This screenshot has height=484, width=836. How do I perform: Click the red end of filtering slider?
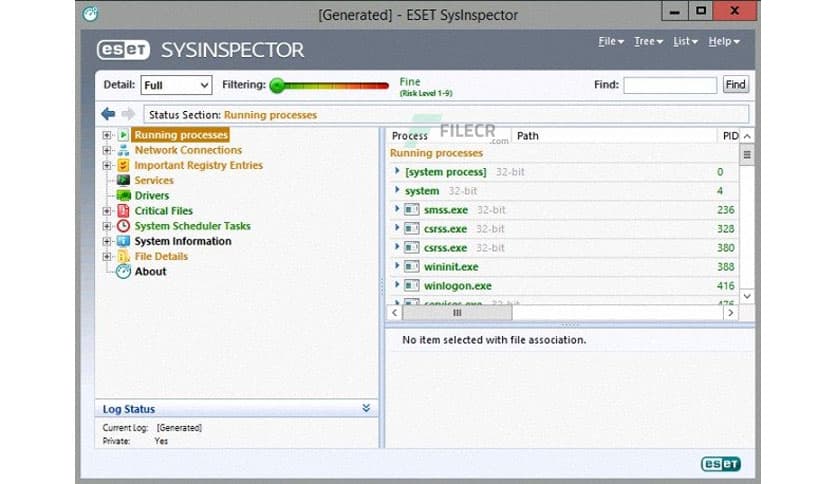pos(381,85)
